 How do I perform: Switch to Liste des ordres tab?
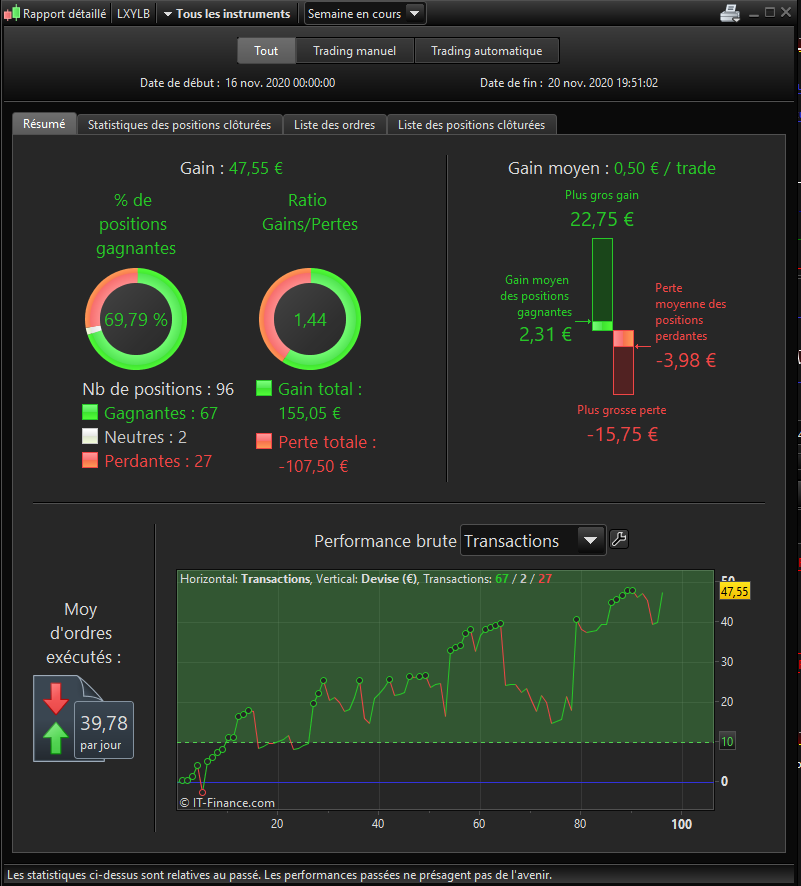click(334, 125)
